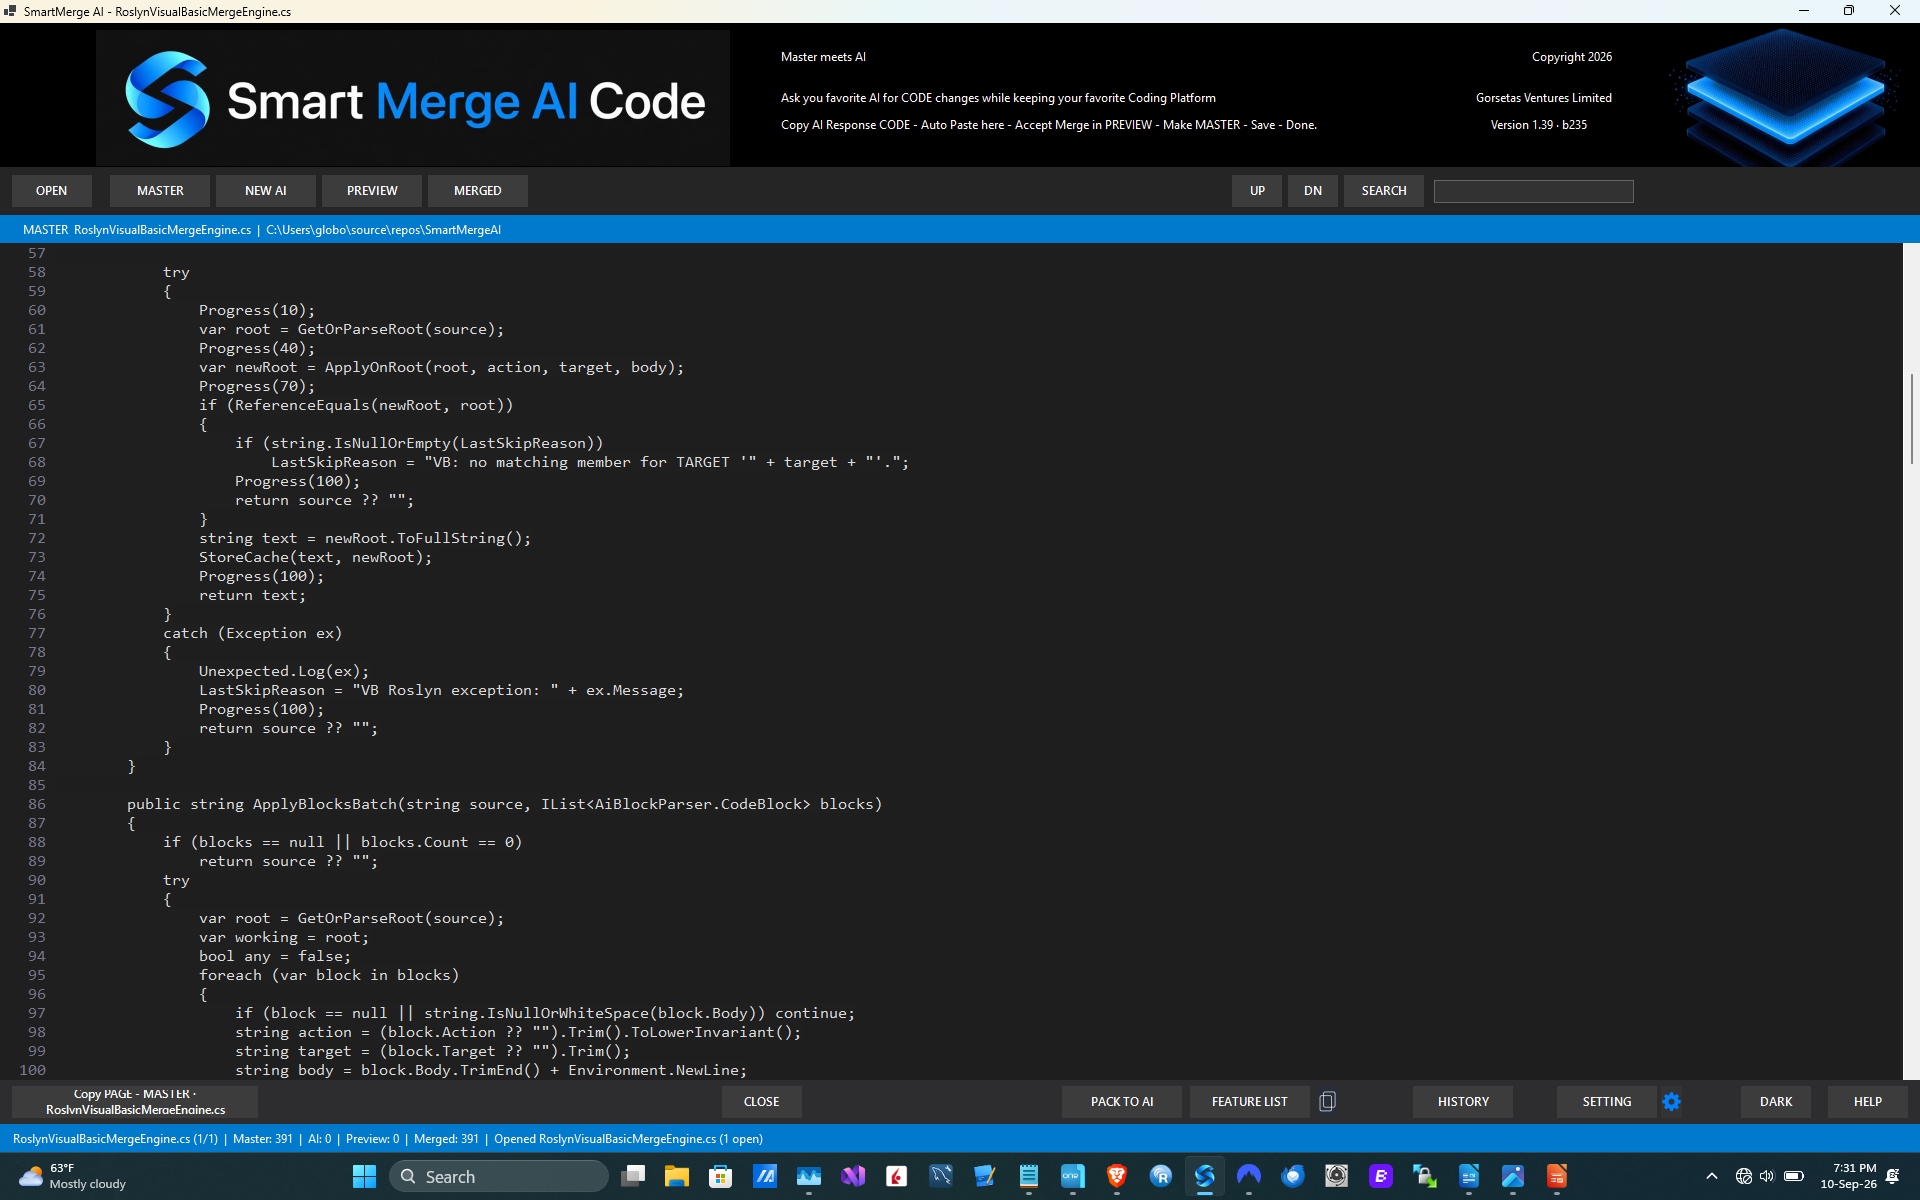The image size is (1920, 1200).
Task: Switch to the MASTER view
Action: [x=160, y=190]
